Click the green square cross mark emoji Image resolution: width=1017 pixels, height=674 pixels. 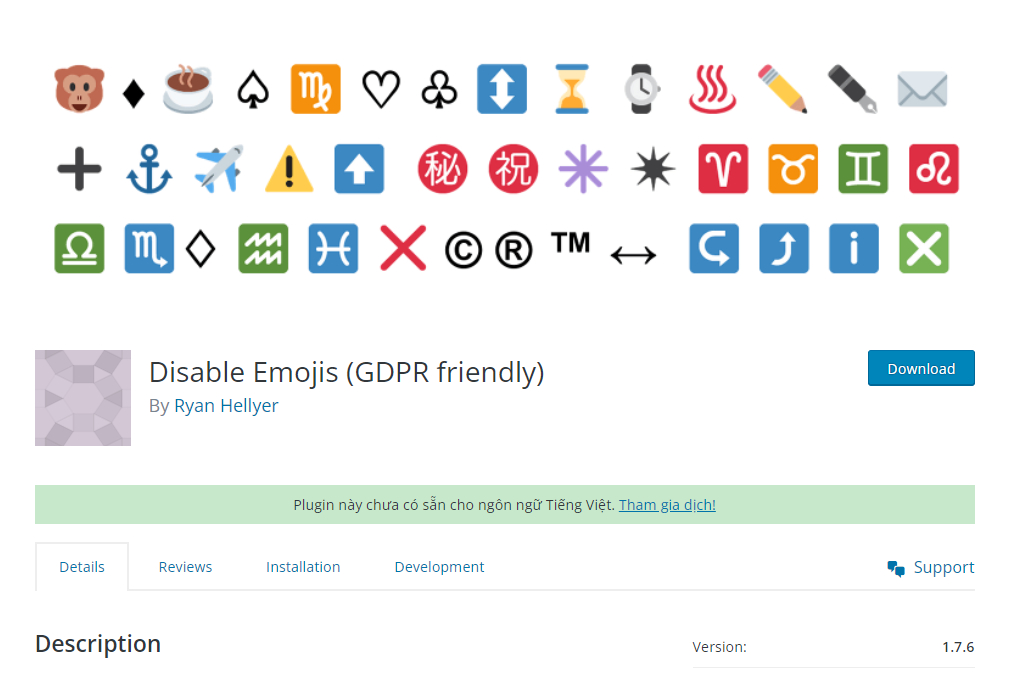point(924,248)
